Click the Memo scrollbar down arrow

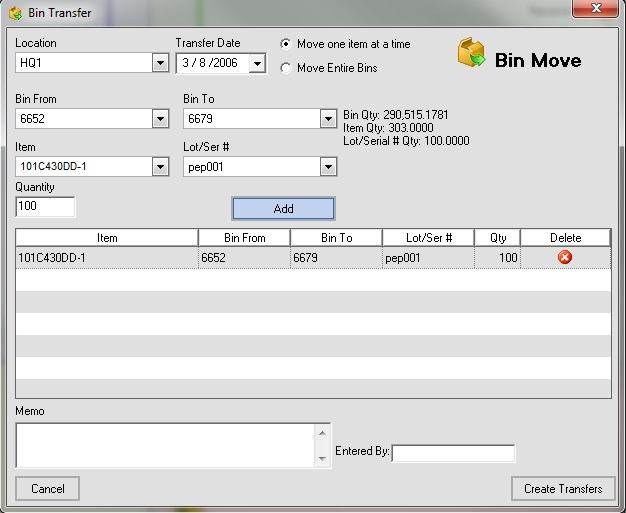(322, 459)
